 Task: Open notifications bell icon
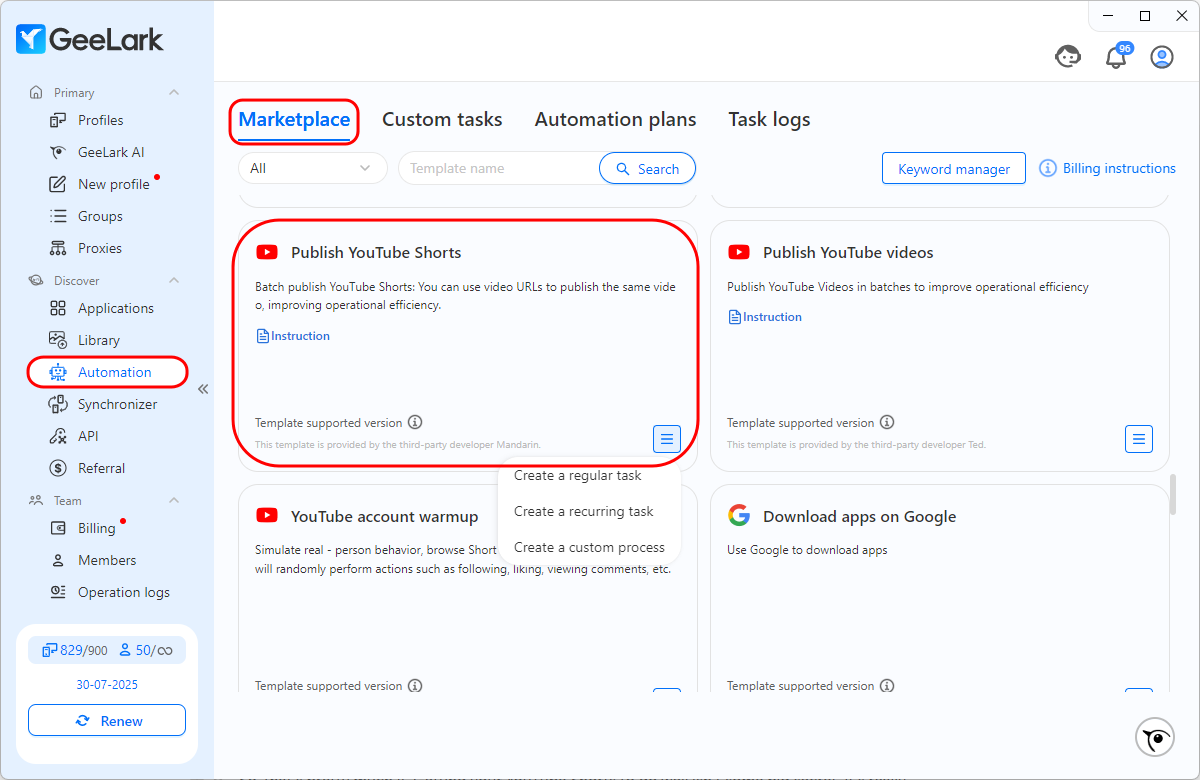(x=1116, y=57)
